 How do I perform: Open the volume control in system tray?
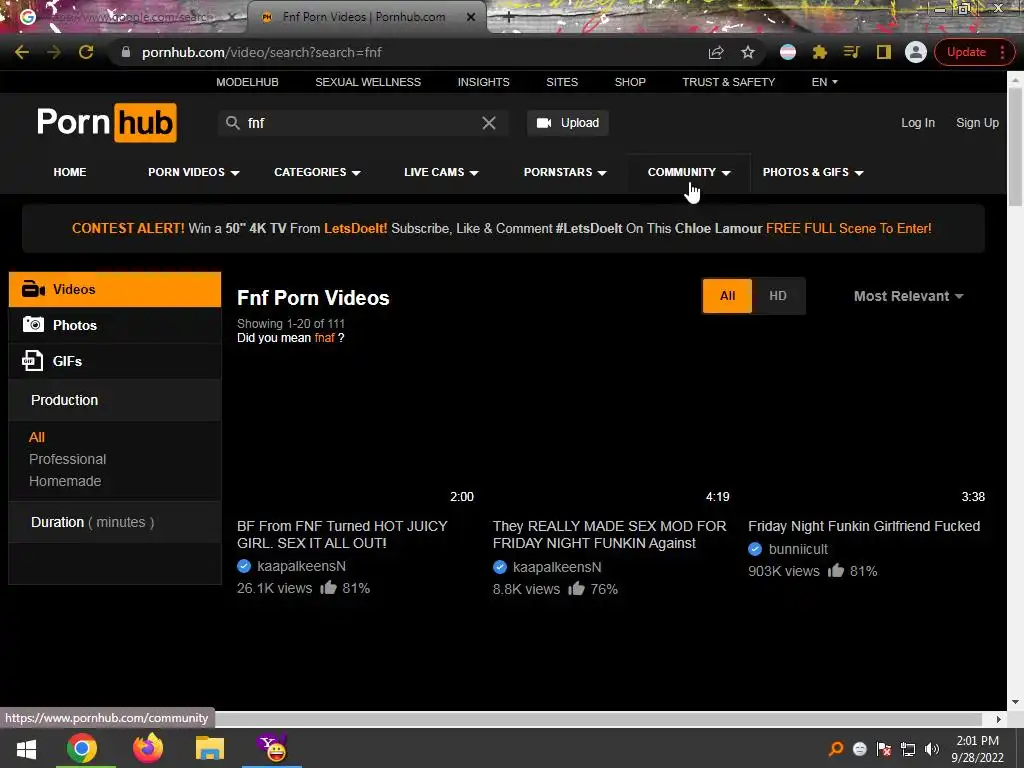(932, 749)
